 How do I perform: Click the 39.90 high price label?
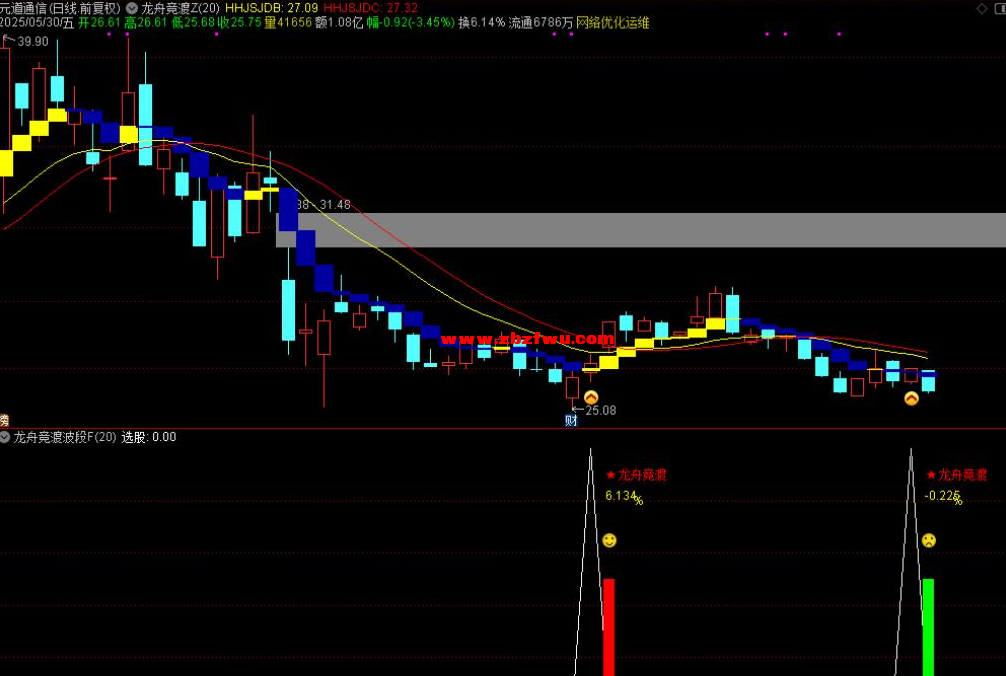pyautogui.click(x=33, y=42)
